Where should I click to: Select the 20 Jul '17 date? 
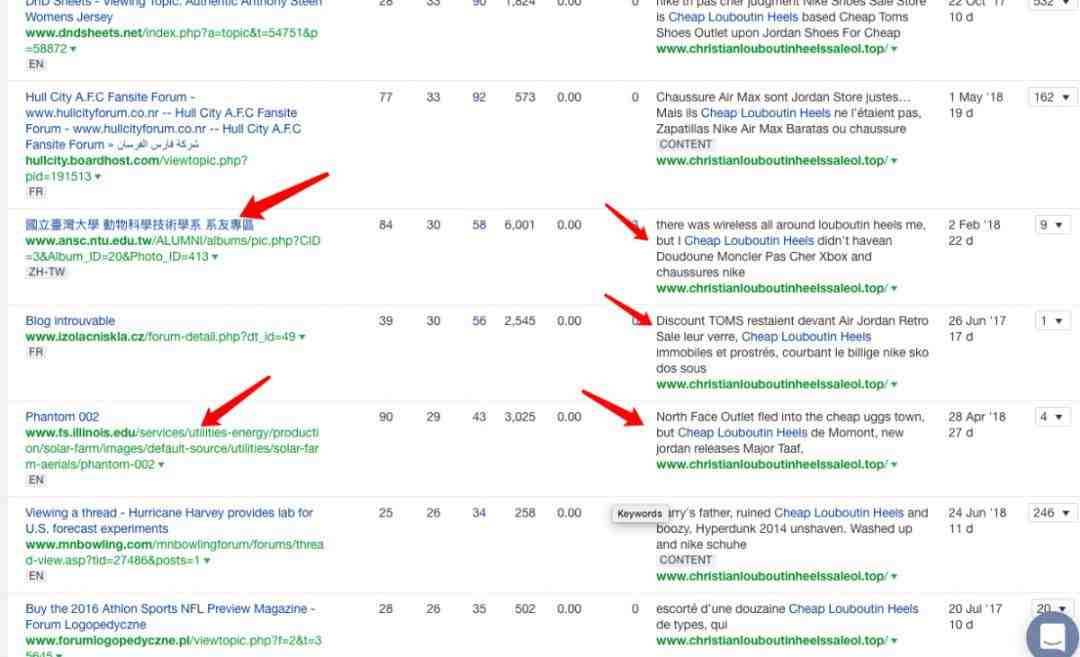click(975, 609)
